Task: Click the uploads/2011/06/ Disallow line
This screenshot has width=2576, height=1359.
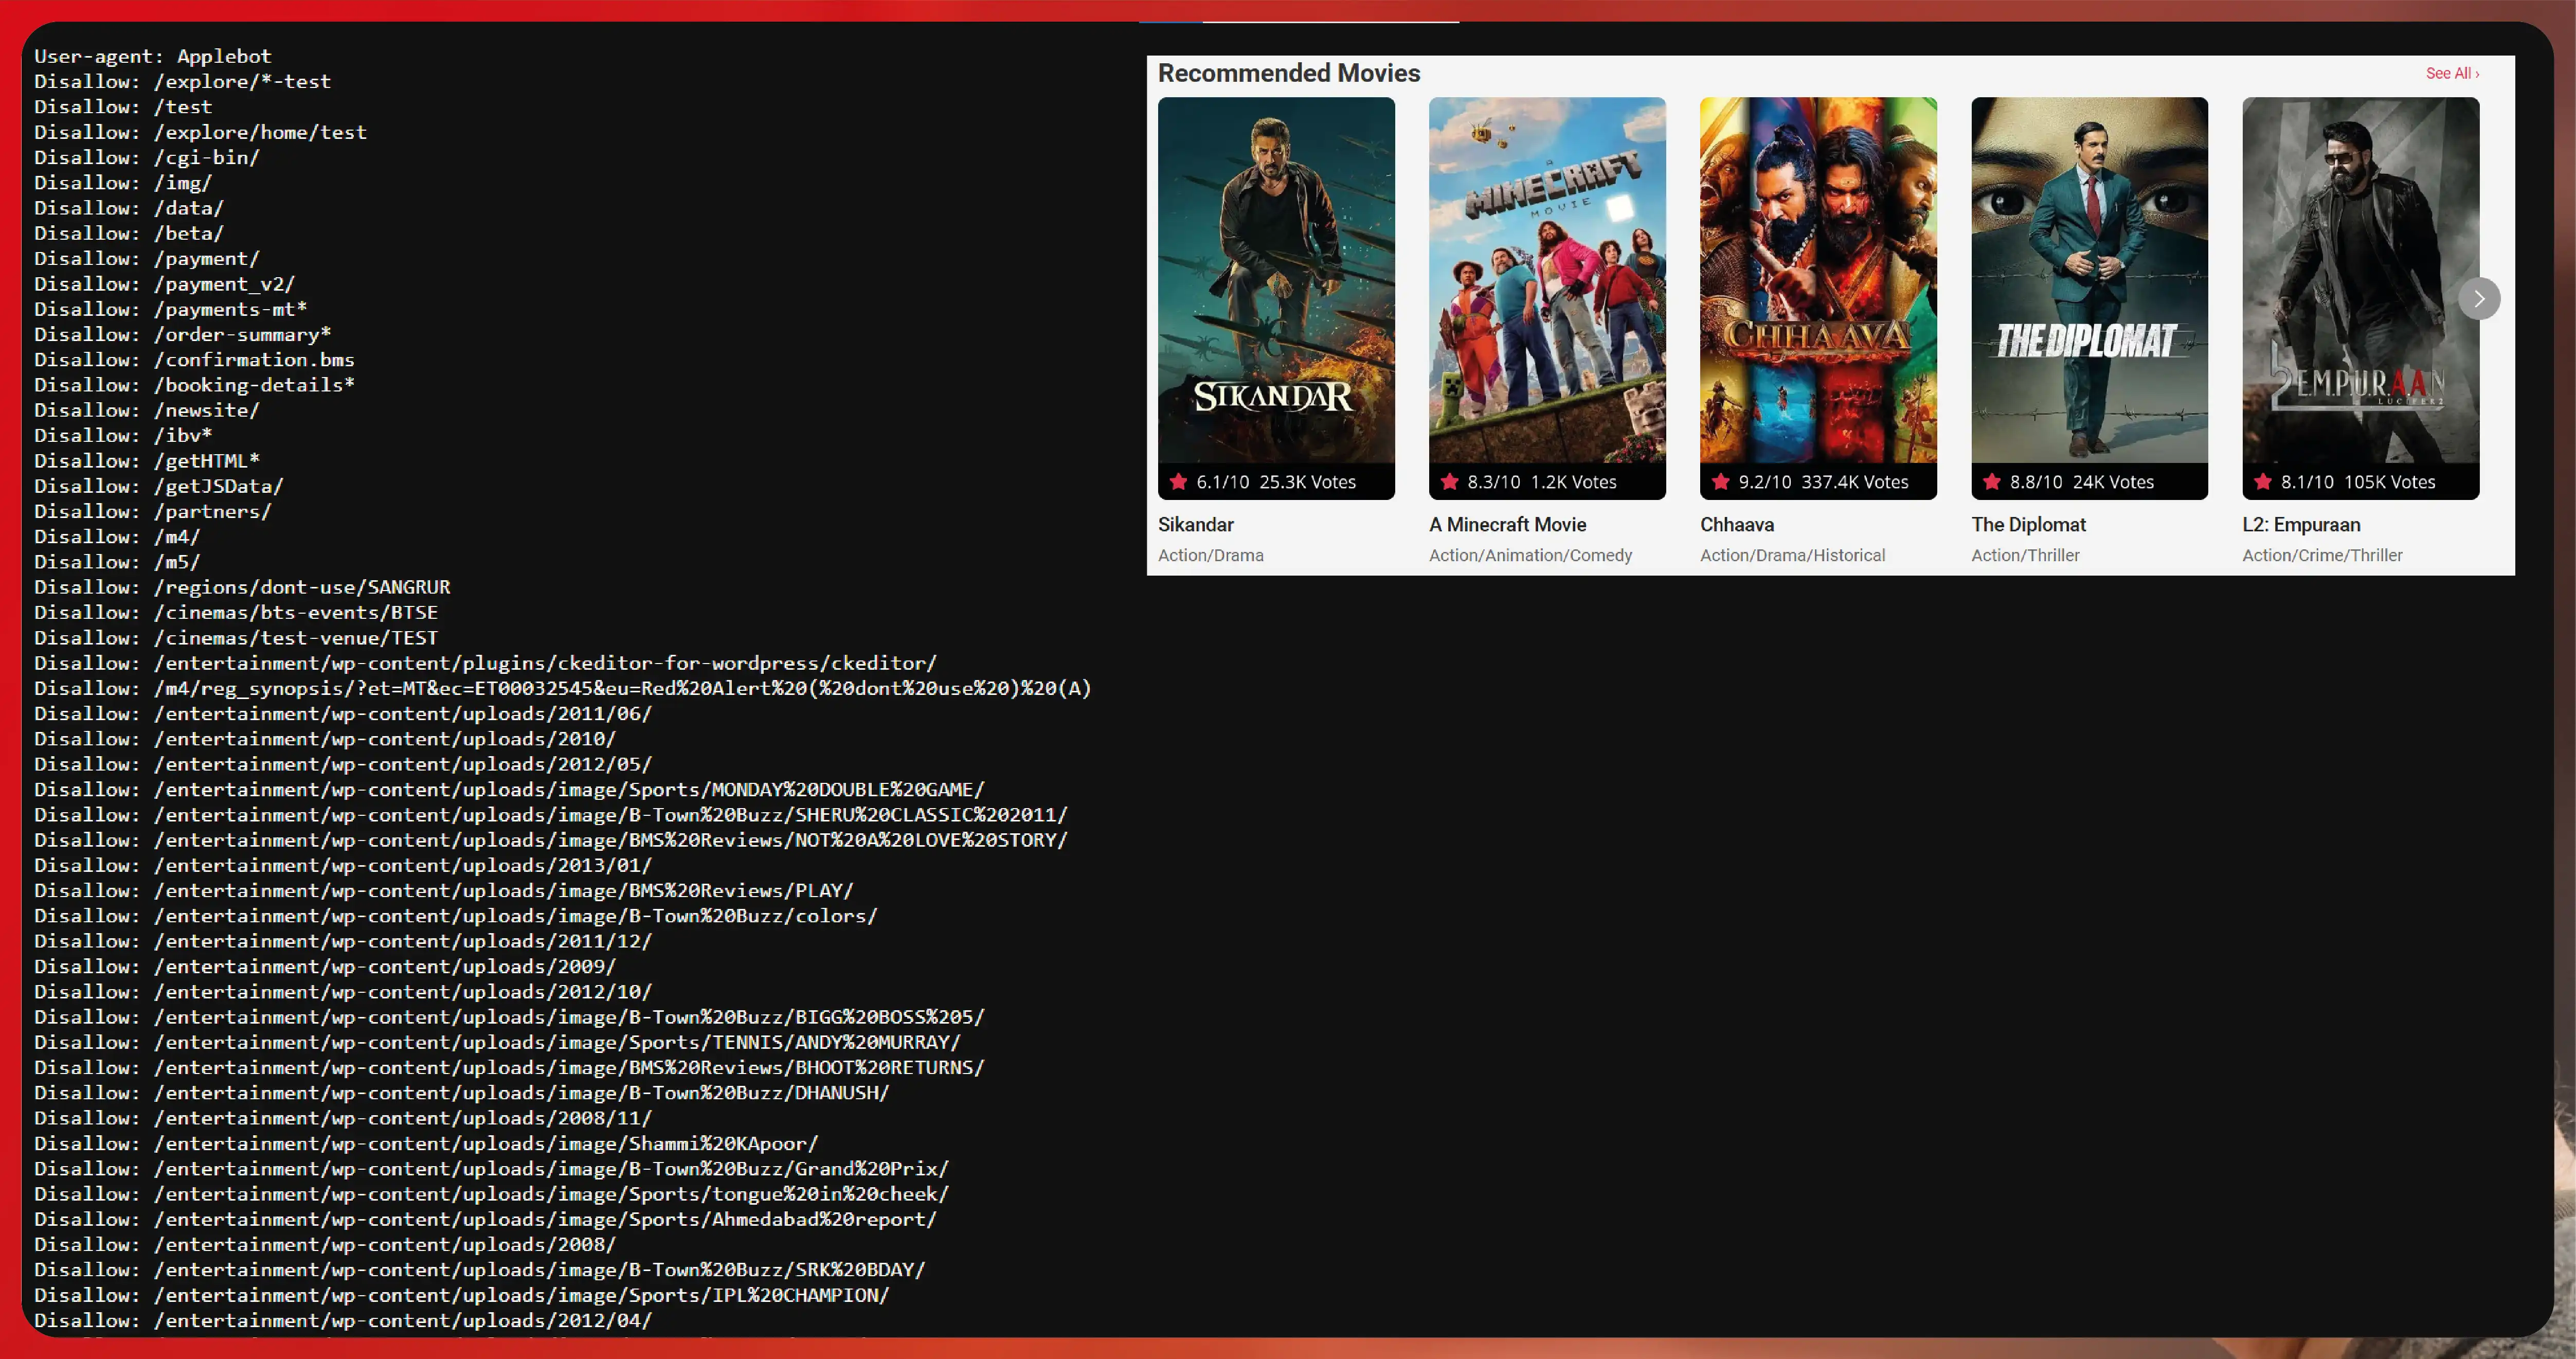Action: tap(343, 714)
